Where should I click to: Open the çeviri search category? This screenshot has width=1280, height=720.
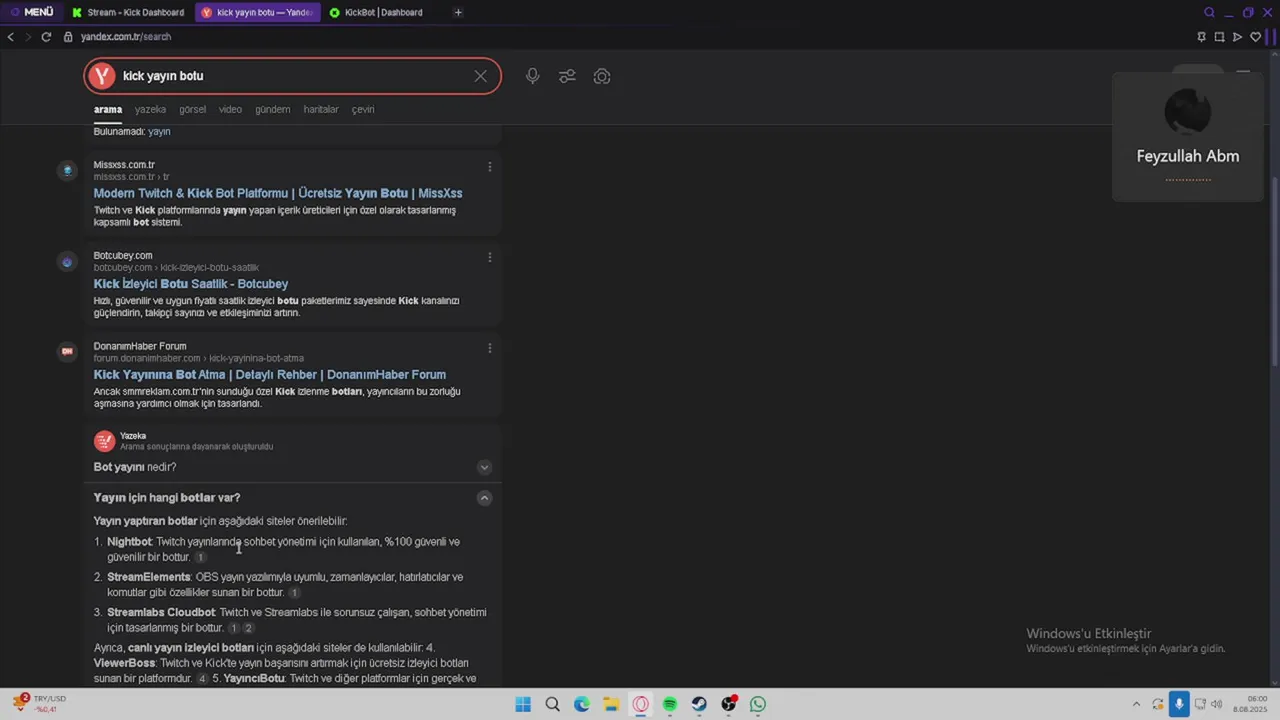click(x=363, y=109)
